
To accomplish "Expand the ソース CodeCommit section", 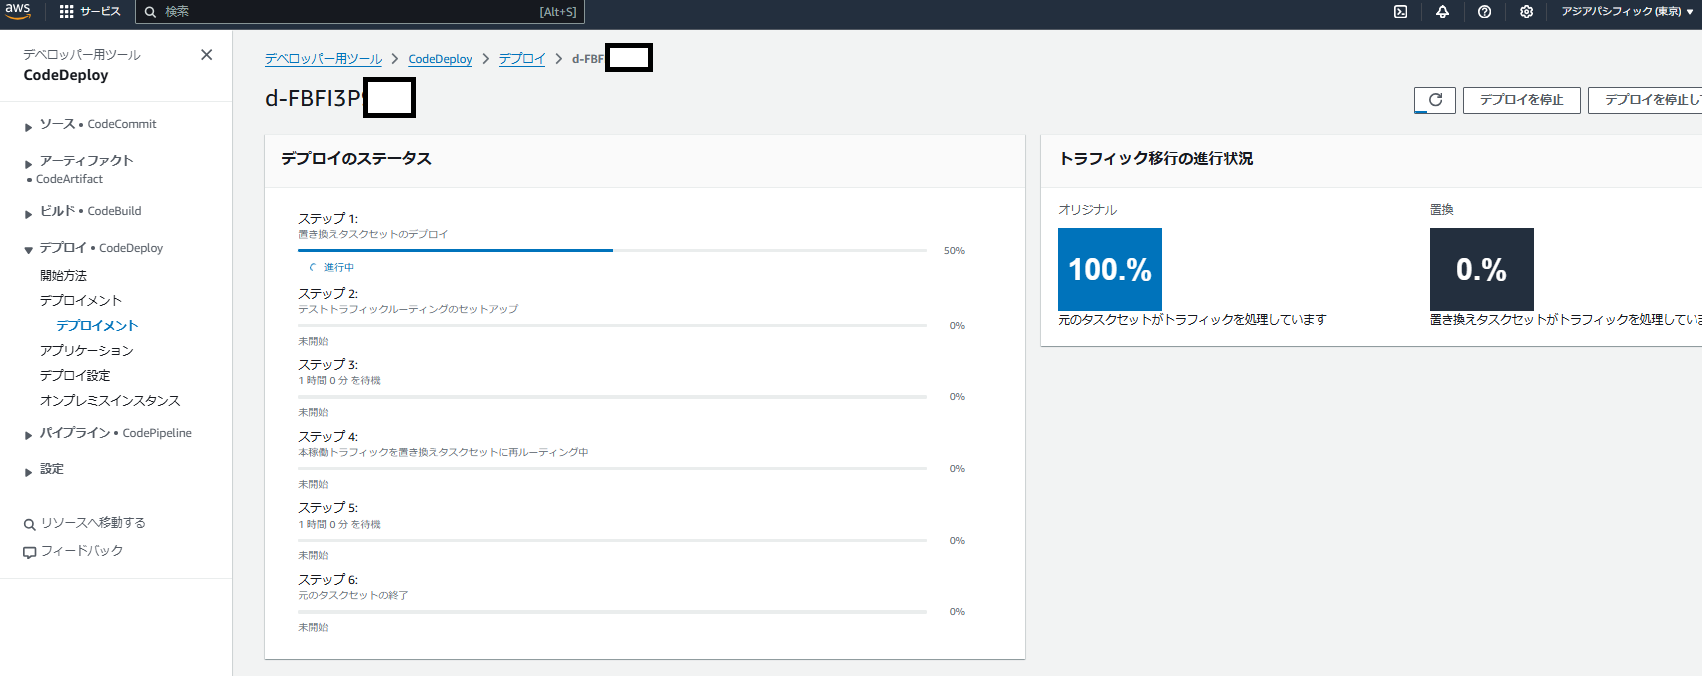I will click(28, 126).
